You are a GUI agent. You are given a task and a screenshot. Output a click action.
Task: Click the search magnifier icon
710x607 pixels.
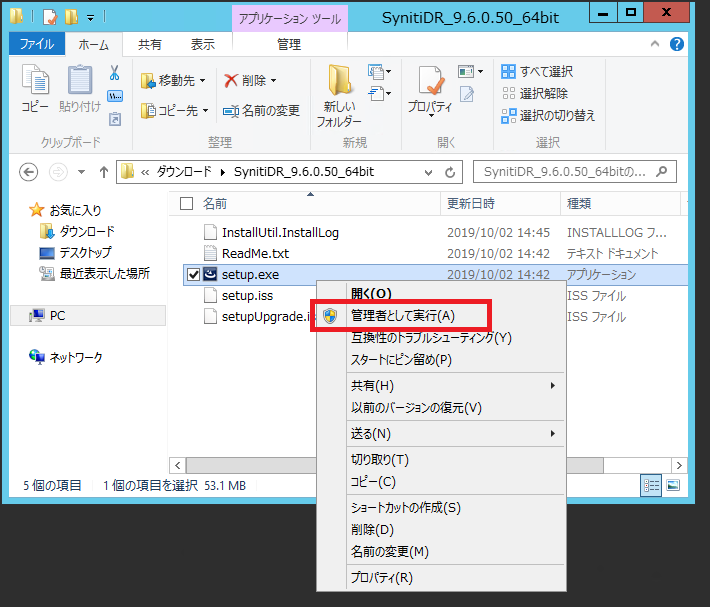(x=662, y=172)
